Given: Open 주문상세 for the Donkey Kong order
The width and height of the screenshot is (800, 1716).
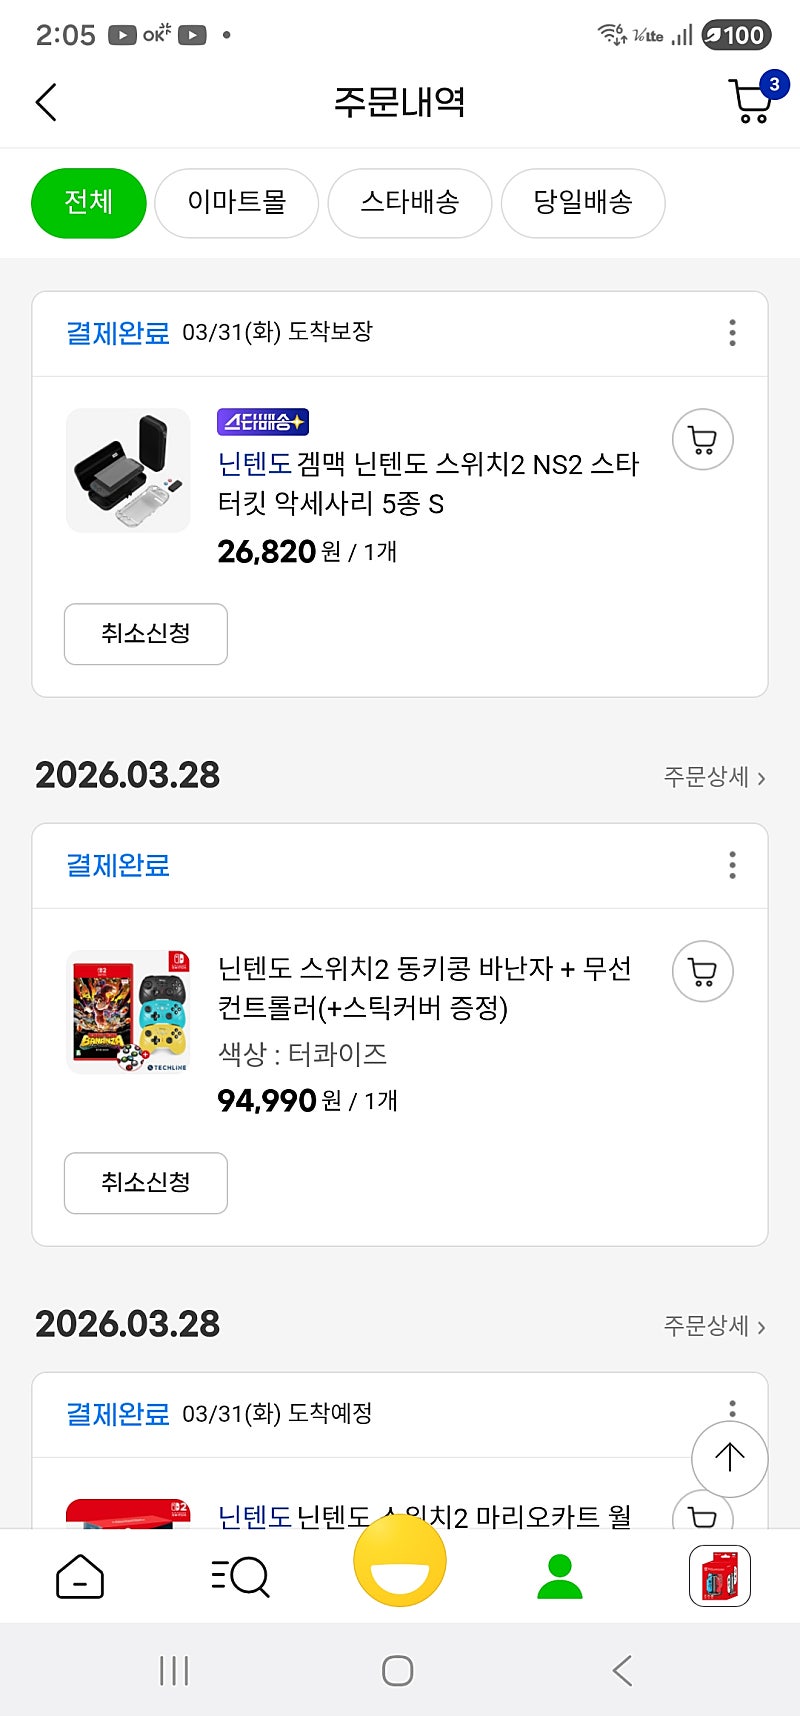Looking at the screenshot, I should 714,777.
